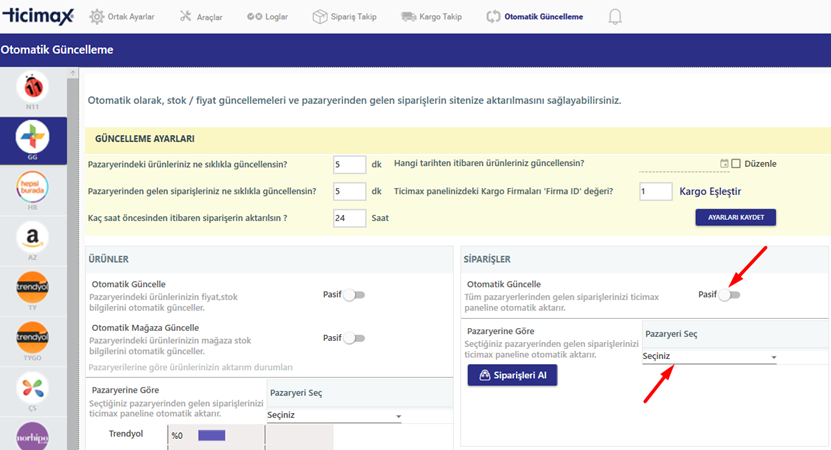Select the Trendyol TYGO sidebar icon
Viewport: 831px width, 450px height.
click(x=32, y=337)
